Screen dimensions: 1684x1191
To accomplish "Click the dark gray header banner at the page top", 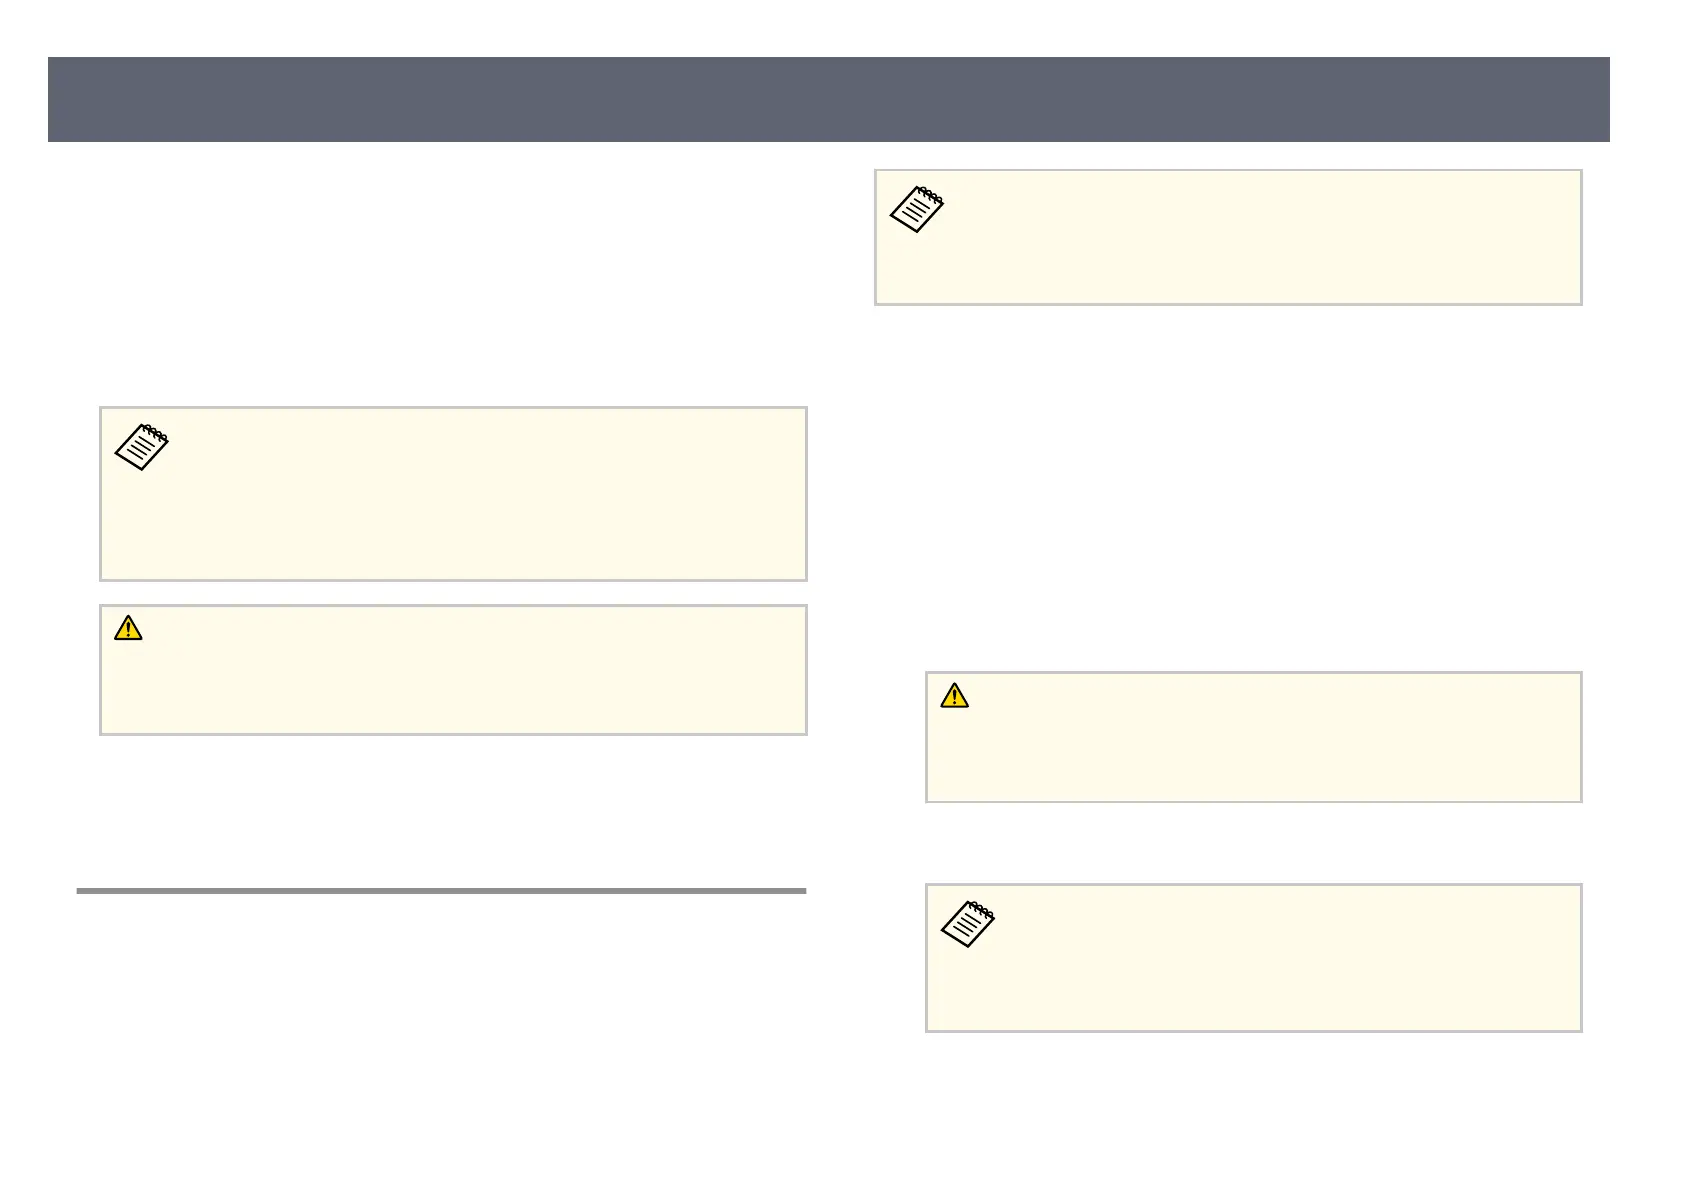I will (x=828, y=99).
